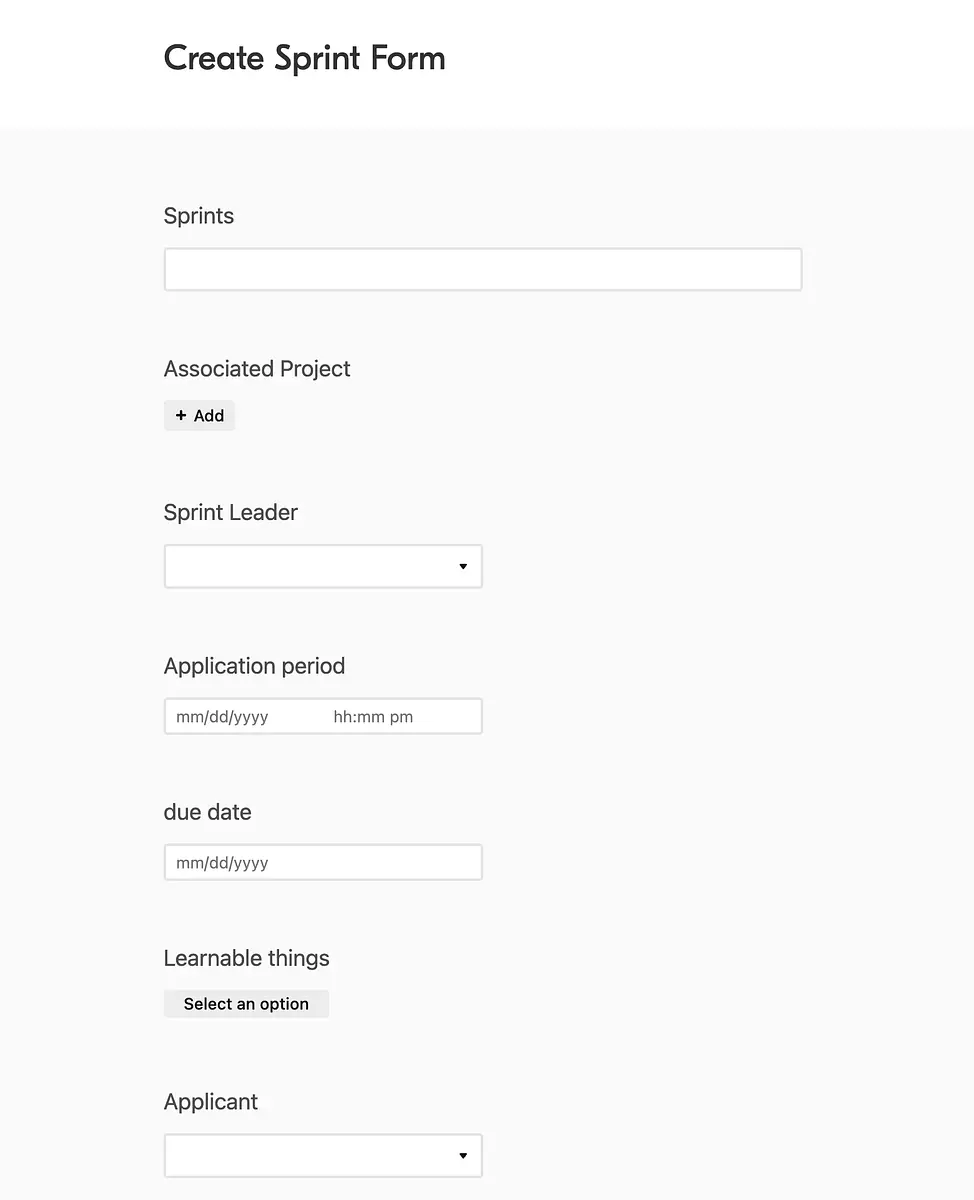
Task: Click the Sprint Leader label
Action: pyautogui.click(x=231, y=513)
